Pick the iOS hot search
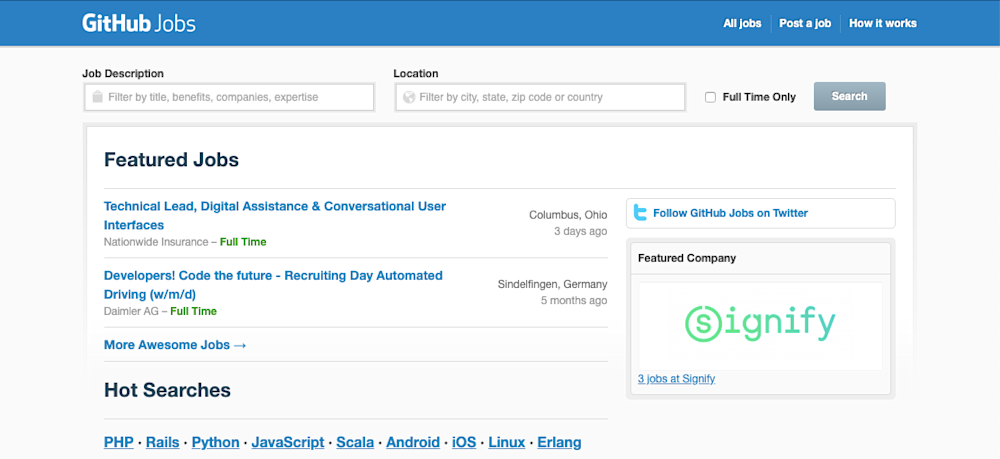This screenshot has height=459, width=1000. pos(464,442)
